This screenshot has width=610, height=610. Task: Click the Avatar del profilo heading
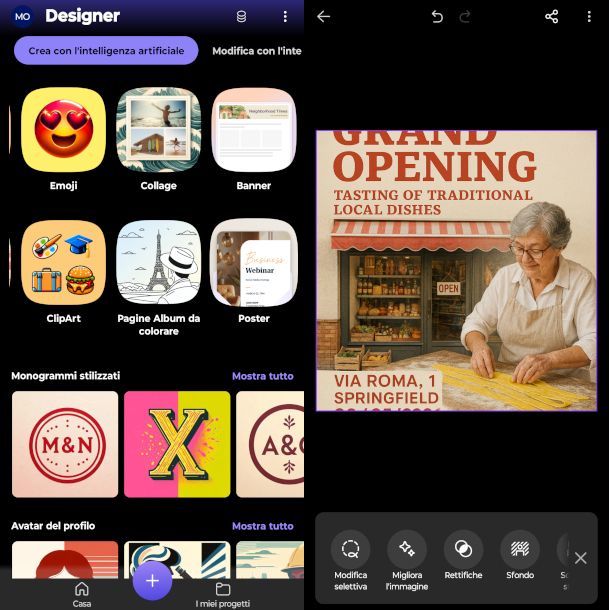53,526
